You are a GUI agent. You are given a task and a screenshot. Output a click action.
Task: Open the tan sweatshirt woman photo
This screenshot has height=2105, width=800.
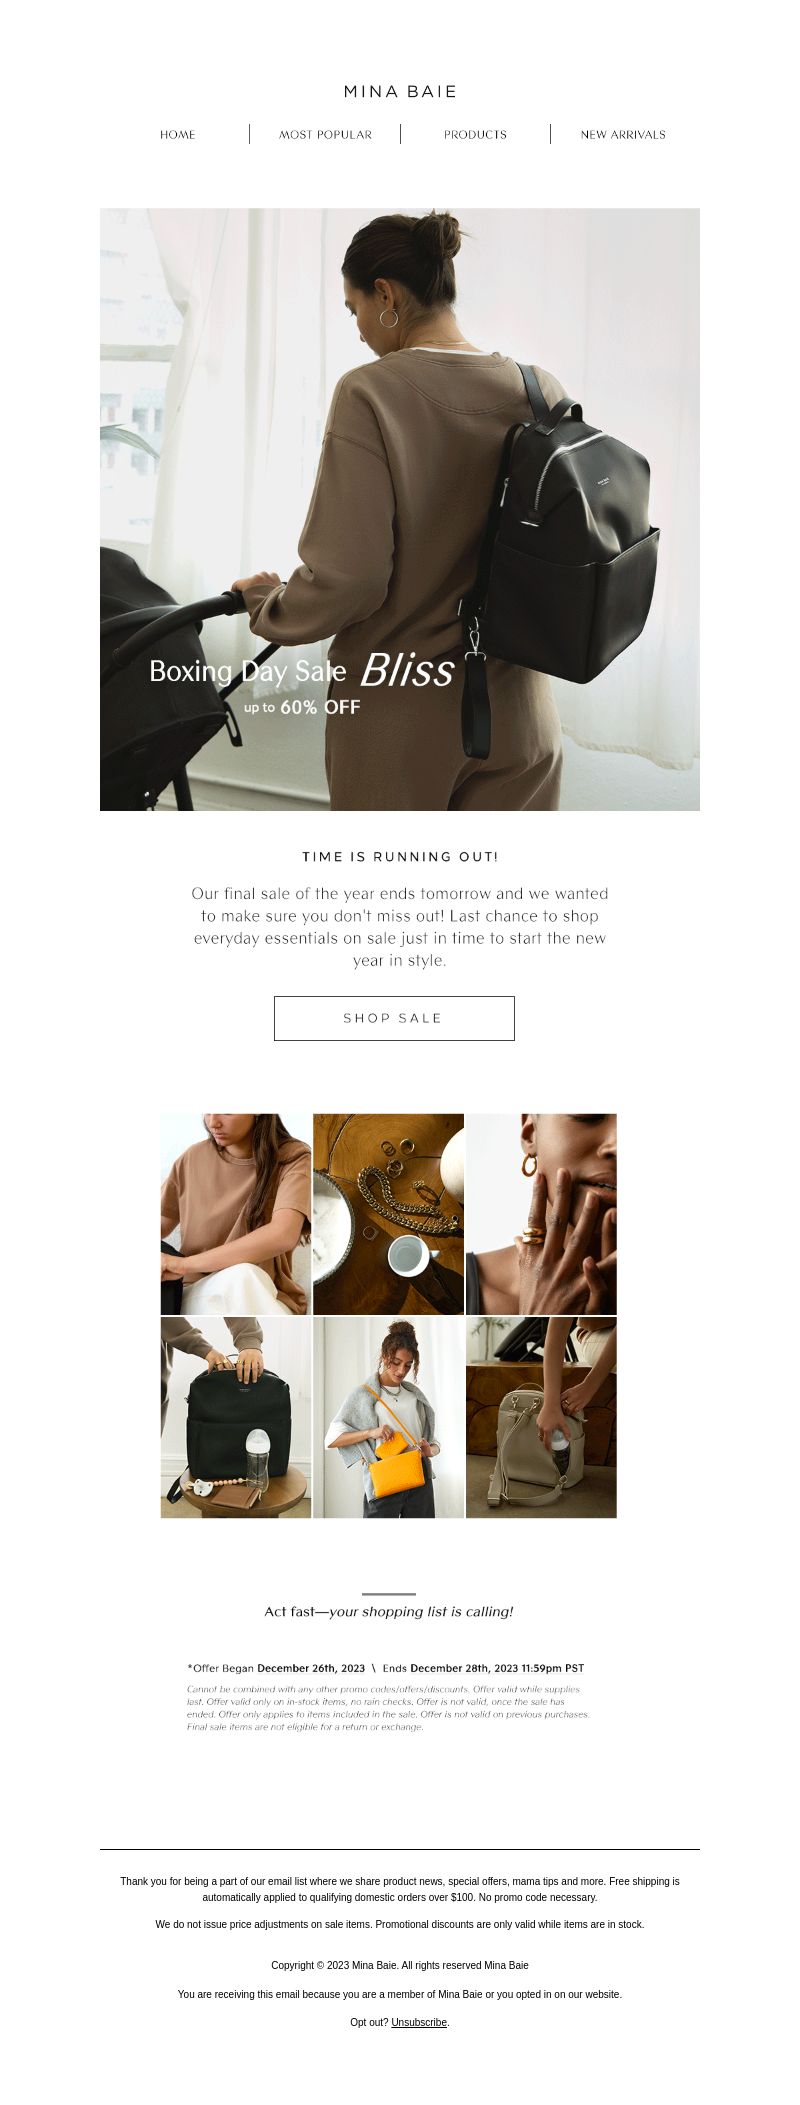point(236,1214)
